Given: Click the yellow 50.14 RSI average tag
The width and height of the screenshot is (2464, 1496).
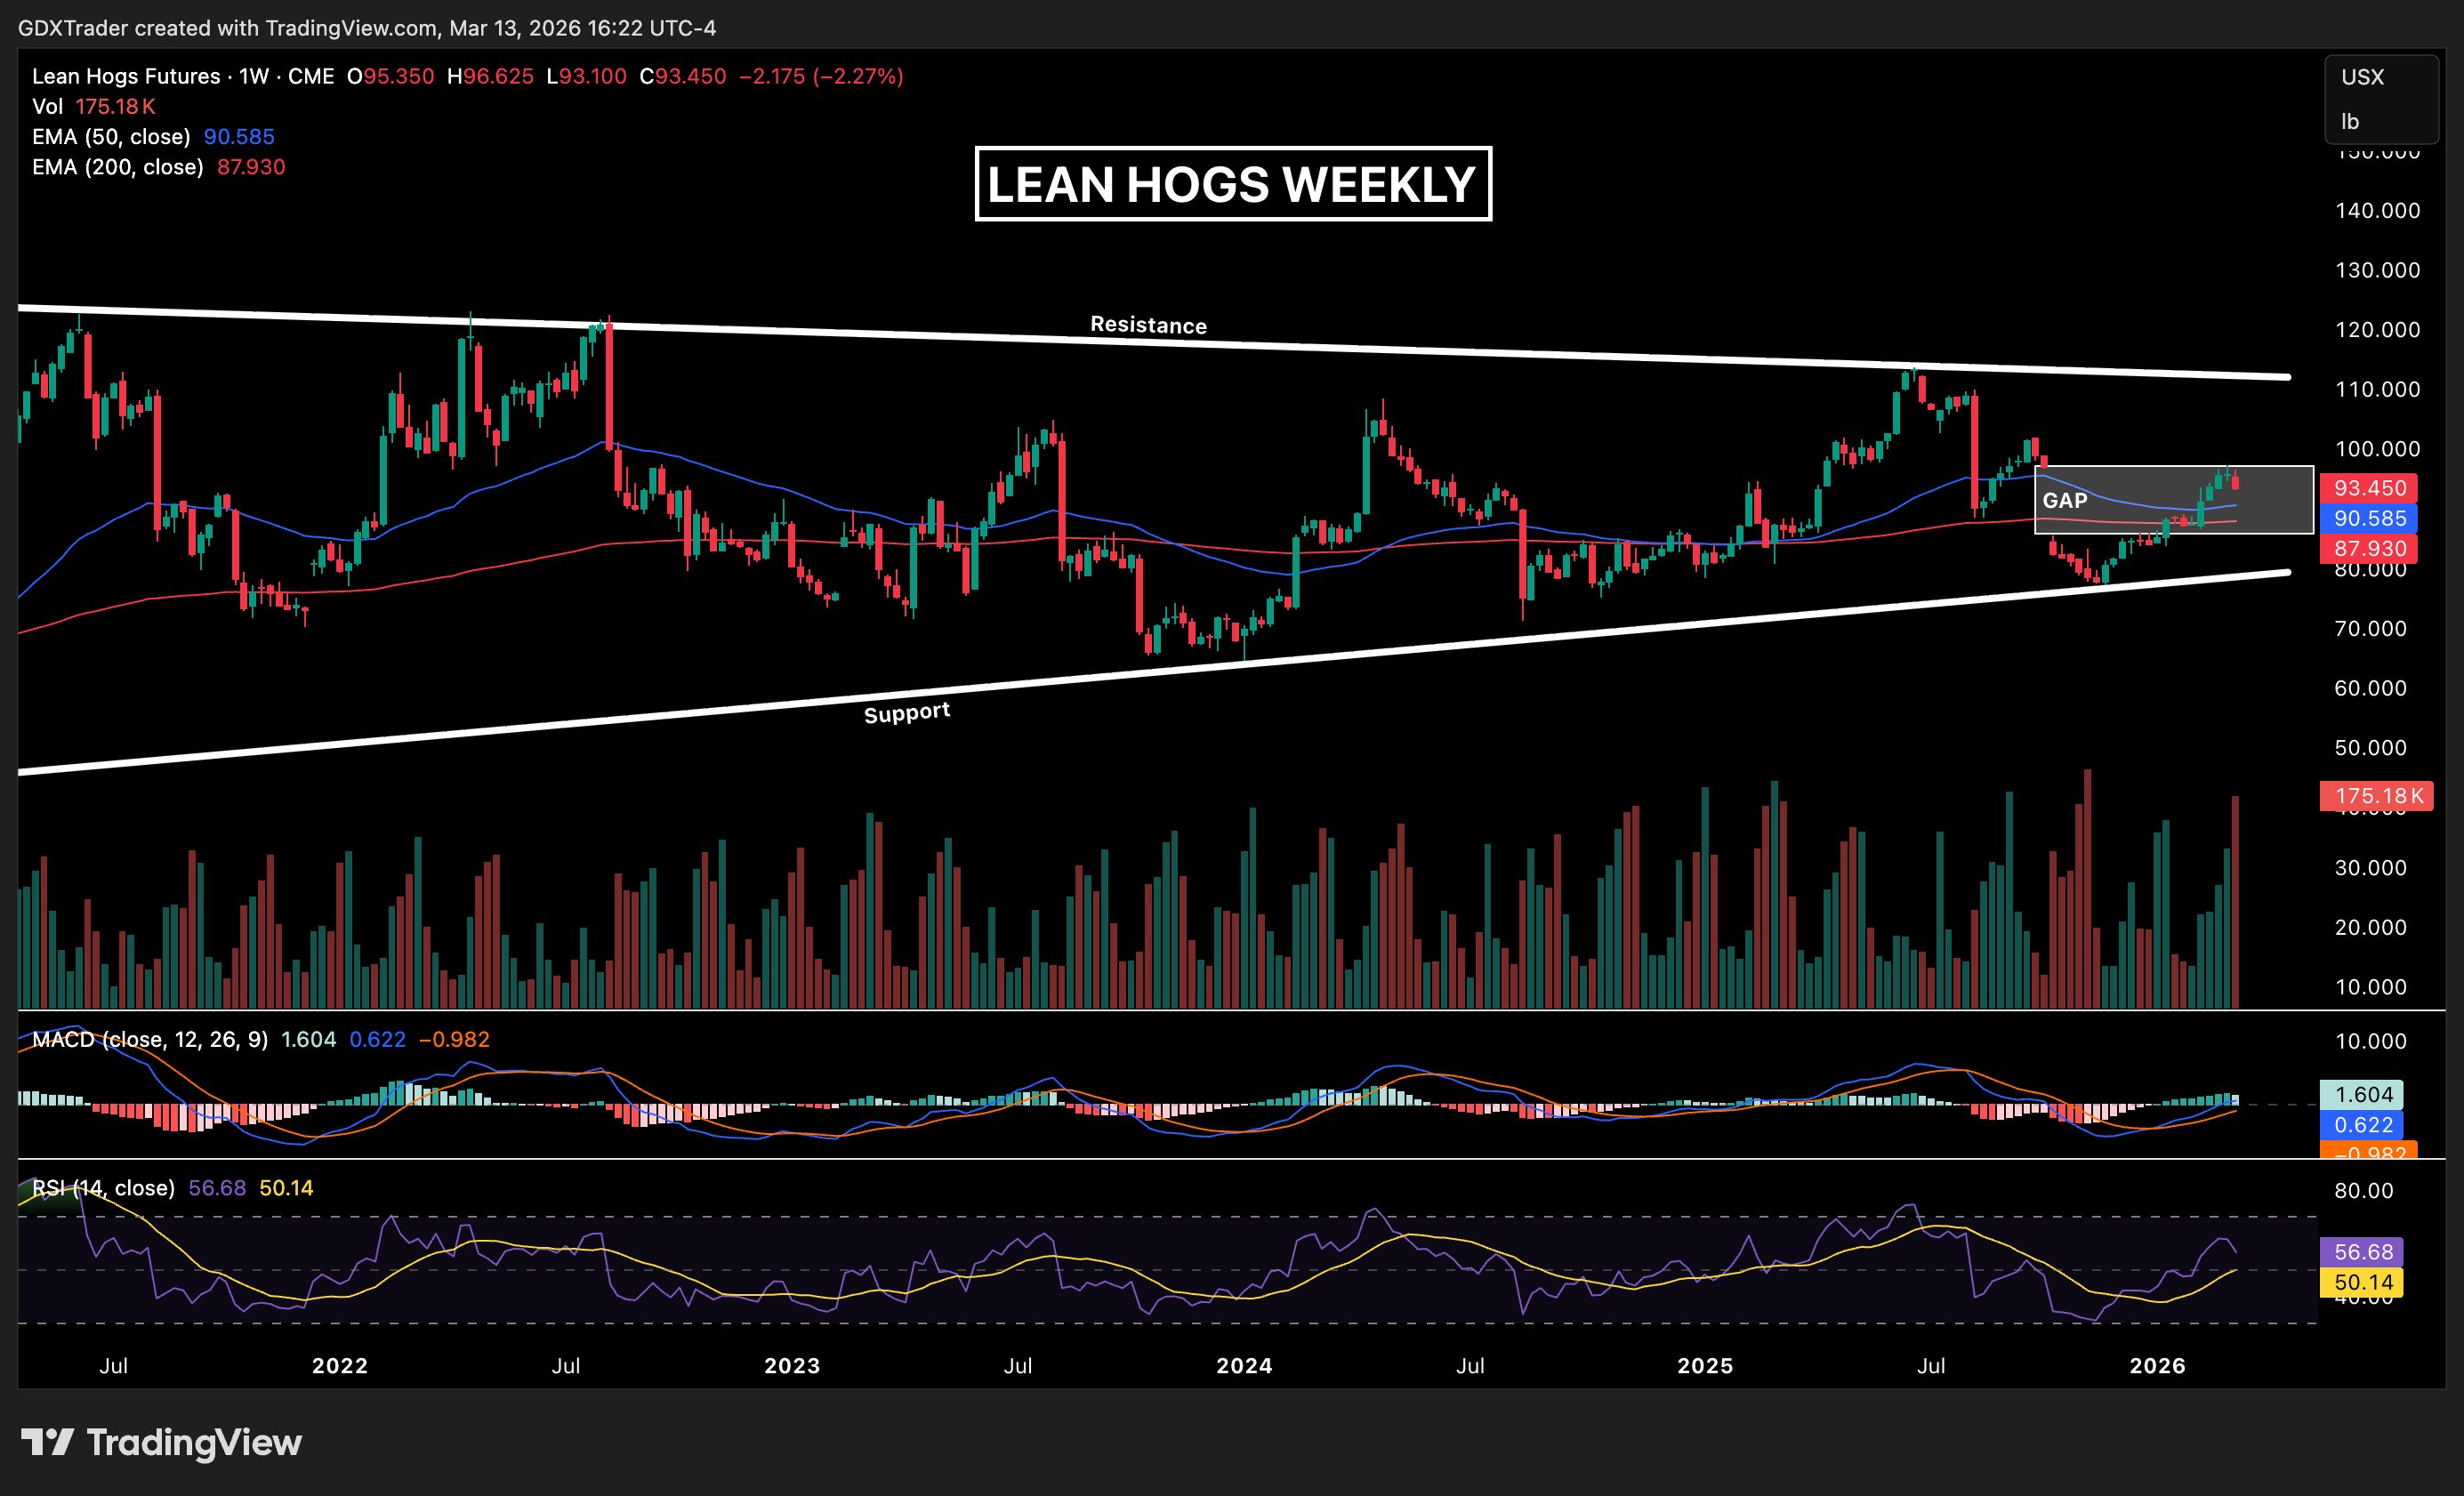Looking at the screenshot, I should pyautogui.click(x=2362, y=1282).
